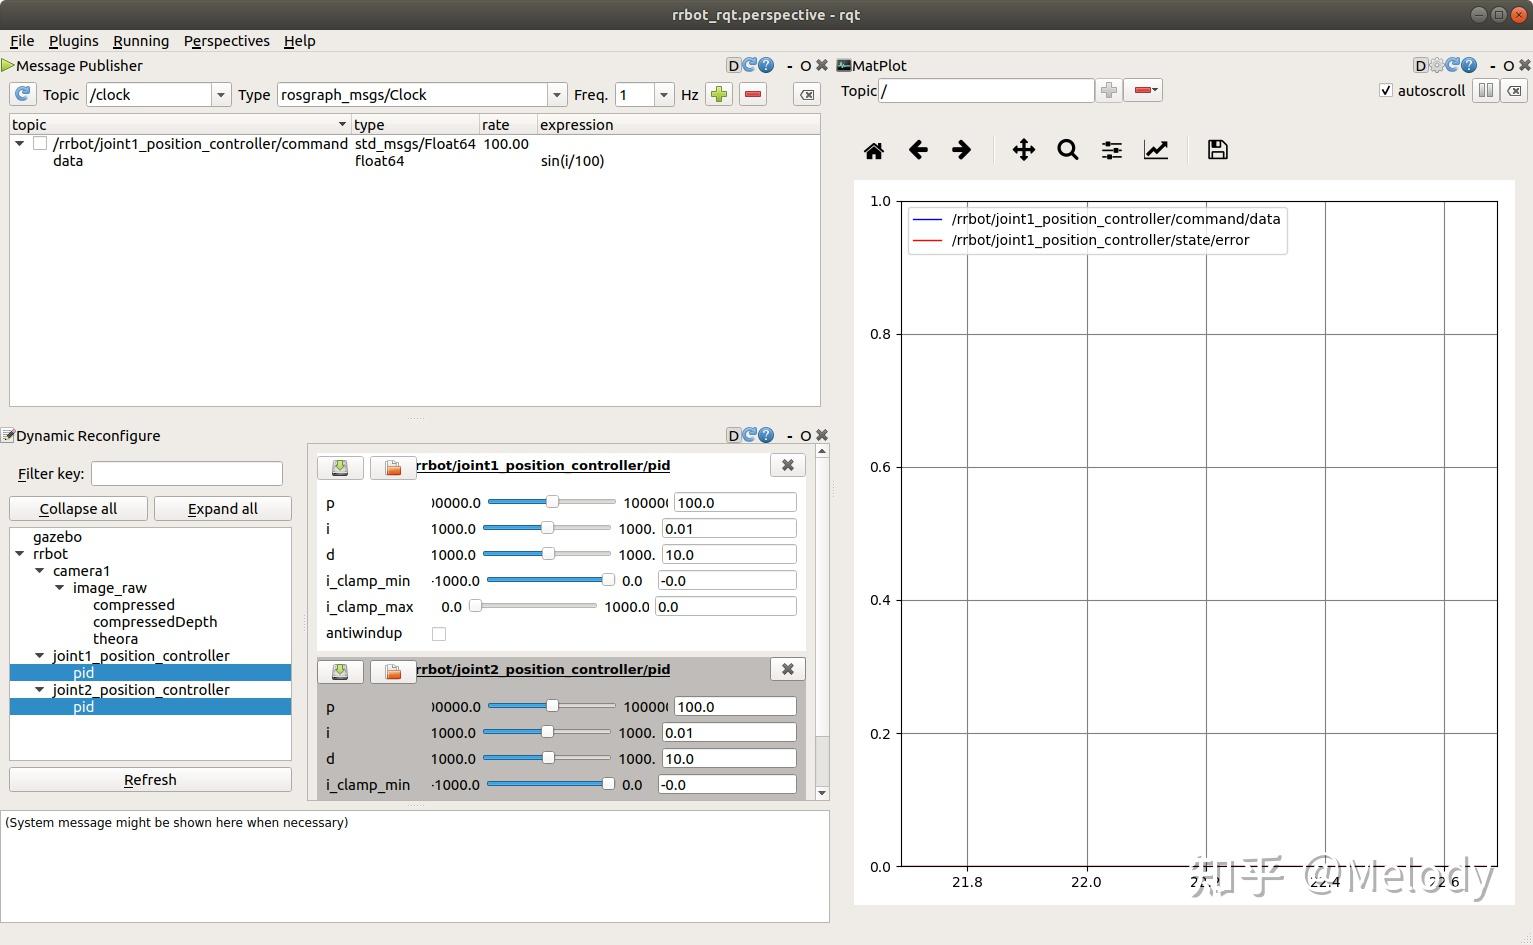
Task: Collapse the camera1 tree node
Action: click(40, 571)
